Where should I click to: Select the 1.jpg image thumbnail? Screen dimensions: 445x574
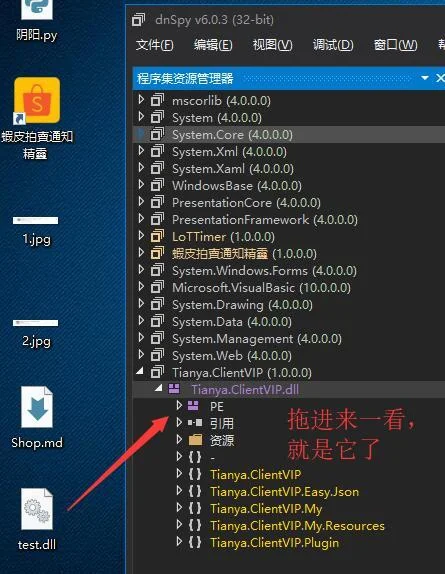click(x=35, y=220)
